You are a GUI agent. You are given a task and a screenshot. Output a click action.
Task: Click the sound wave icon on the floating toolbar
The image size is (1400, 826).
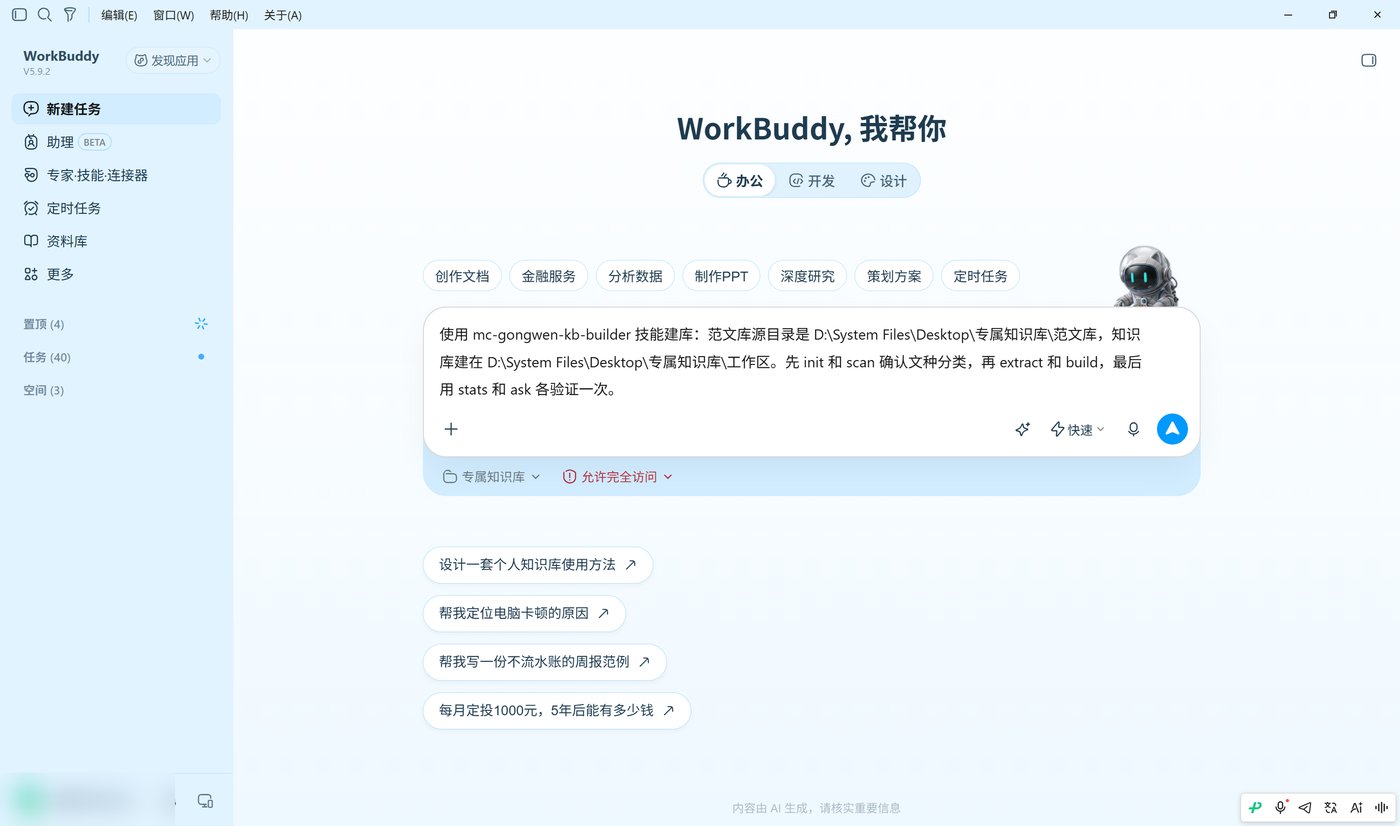click(1382, 807)
